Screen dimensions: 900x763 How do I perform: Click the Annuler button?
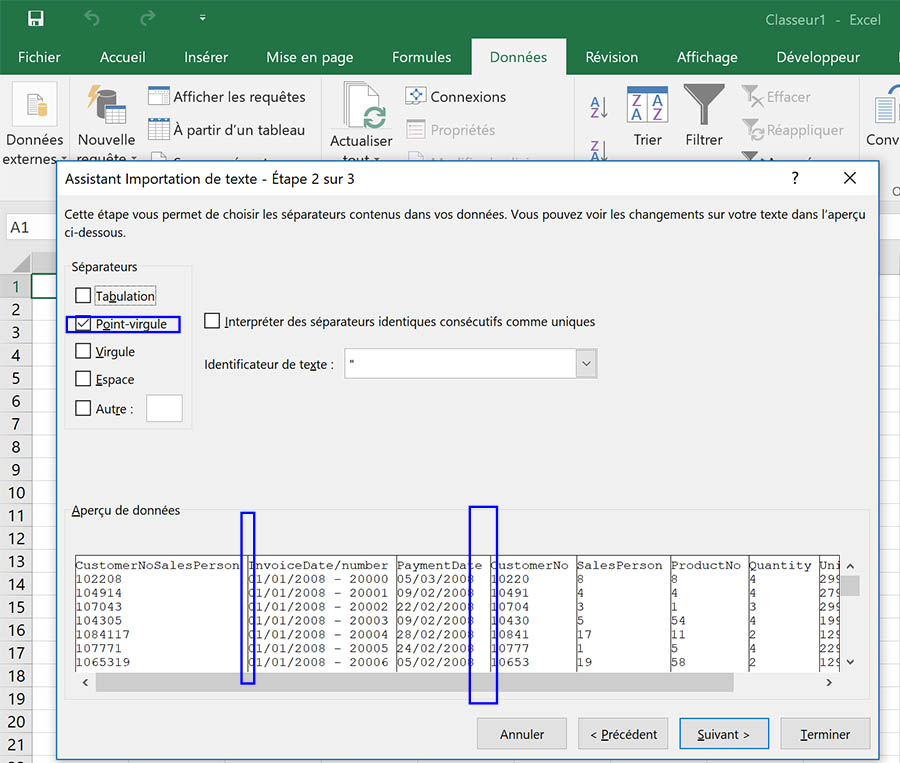coord(521,734)
